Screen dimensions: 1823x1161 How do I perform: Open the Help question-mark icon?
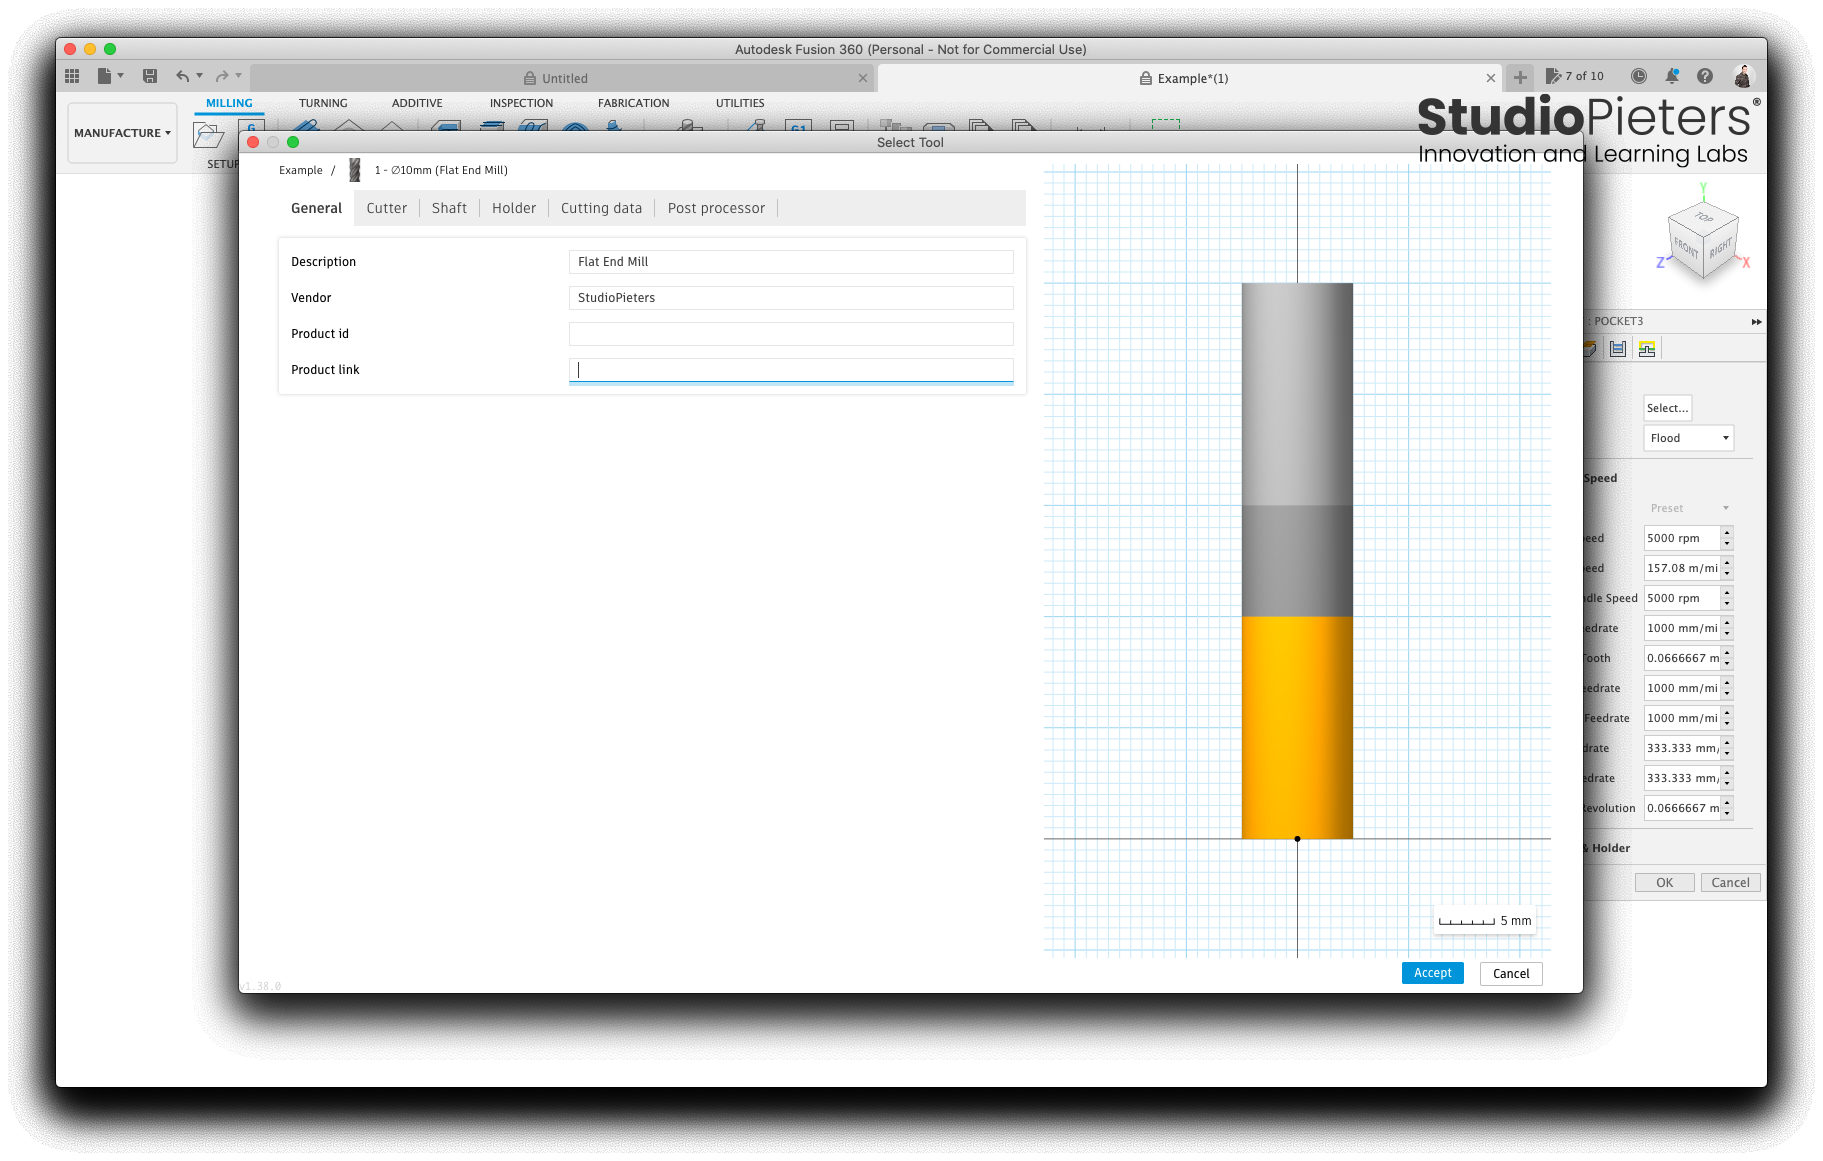point(1705,76)
